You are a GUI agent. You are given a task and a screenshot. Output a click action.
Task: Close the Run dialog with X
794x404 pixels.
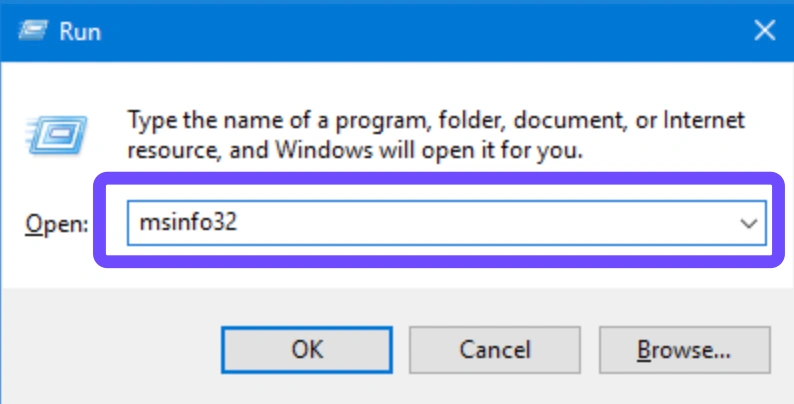pos(764,30)
